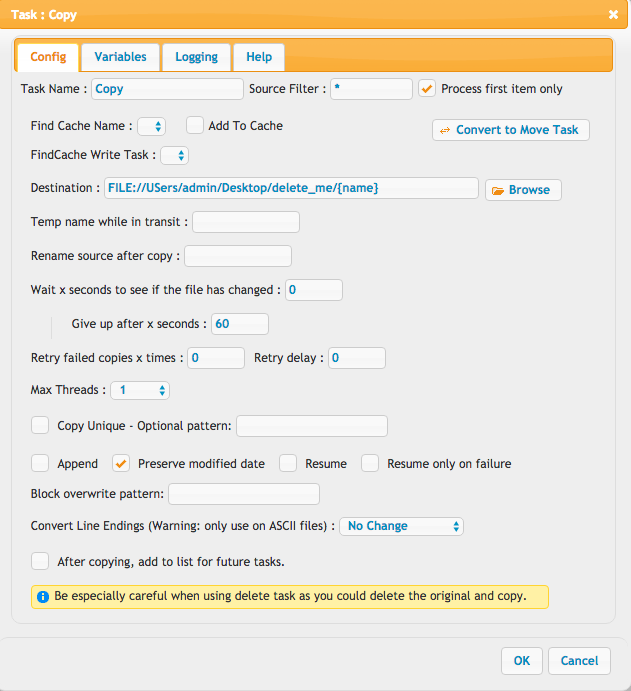Click the info icon in the yellow warning bar
Image resolution: width=631 pixels, height=691 pixels.
pyautogui.click(x=43, y=597)
